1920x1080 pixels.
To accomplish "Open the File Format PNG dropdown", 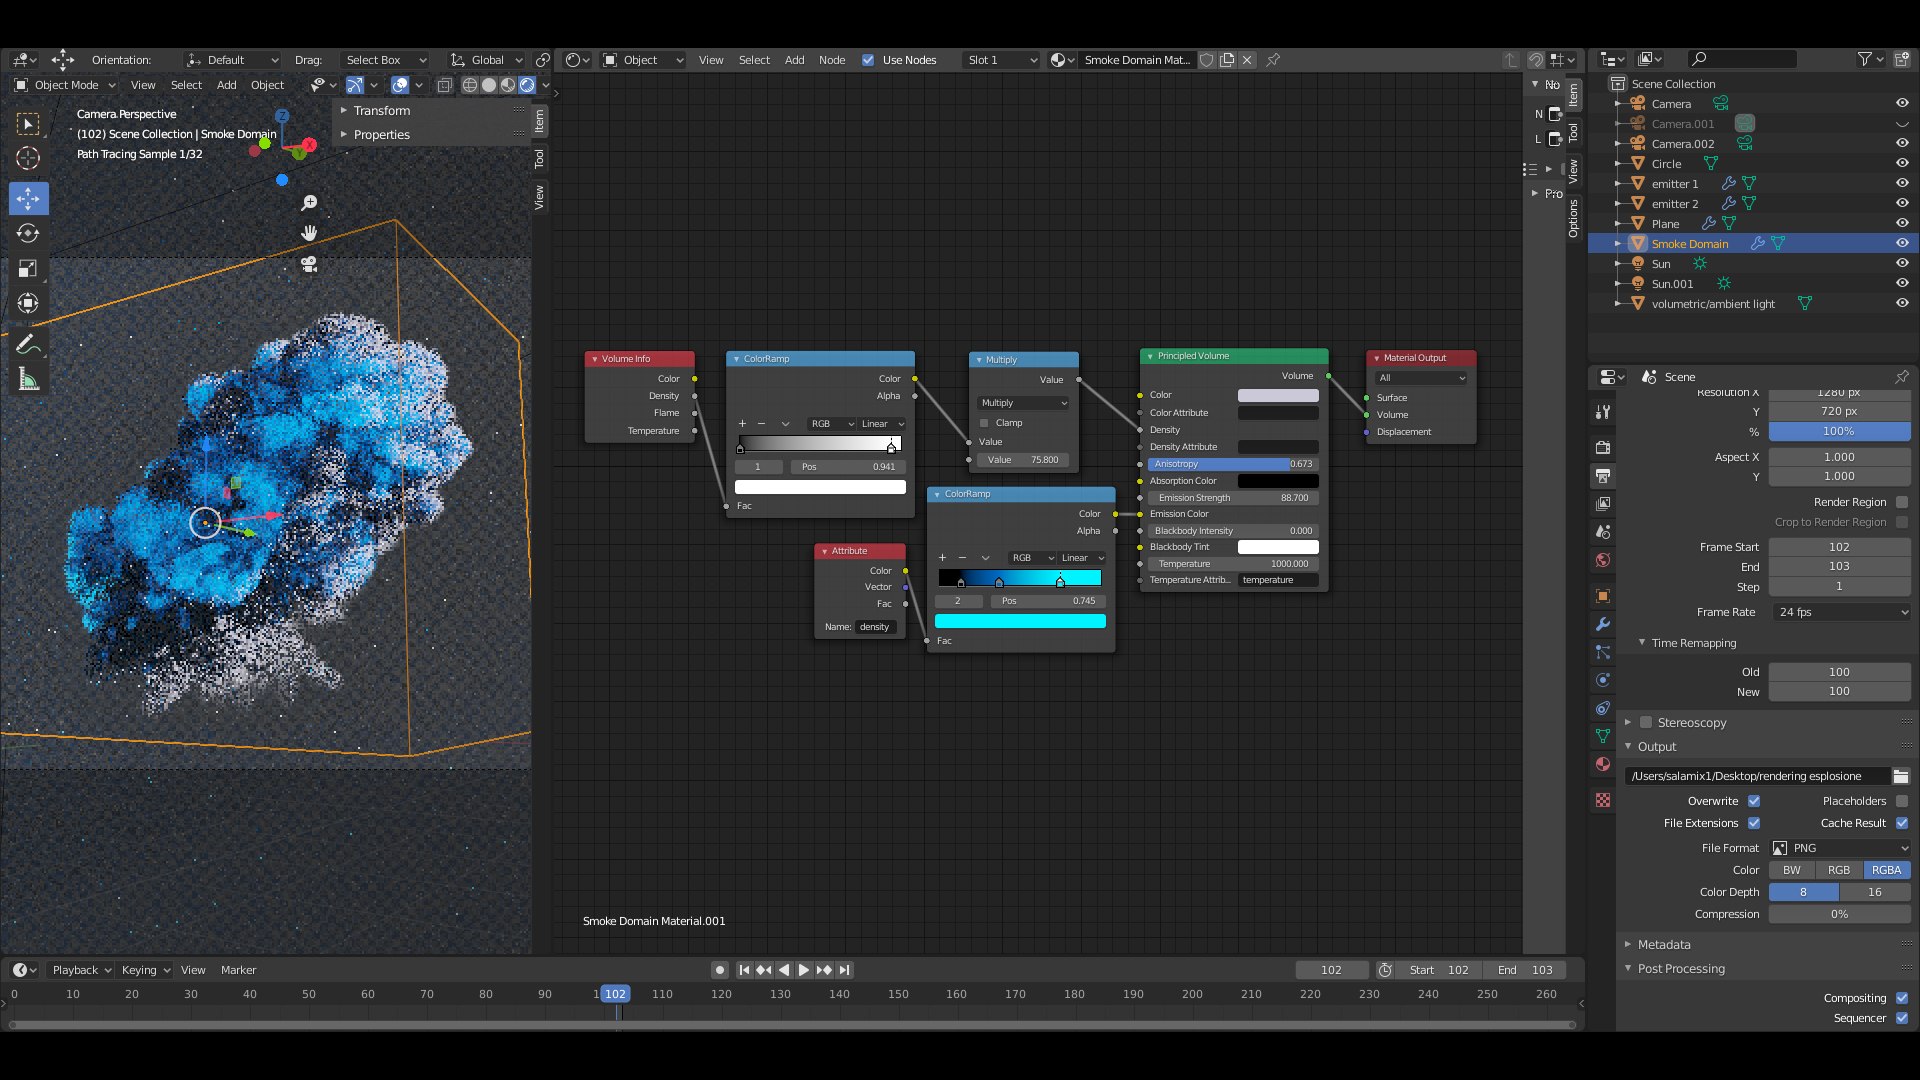I will 1840,848.
